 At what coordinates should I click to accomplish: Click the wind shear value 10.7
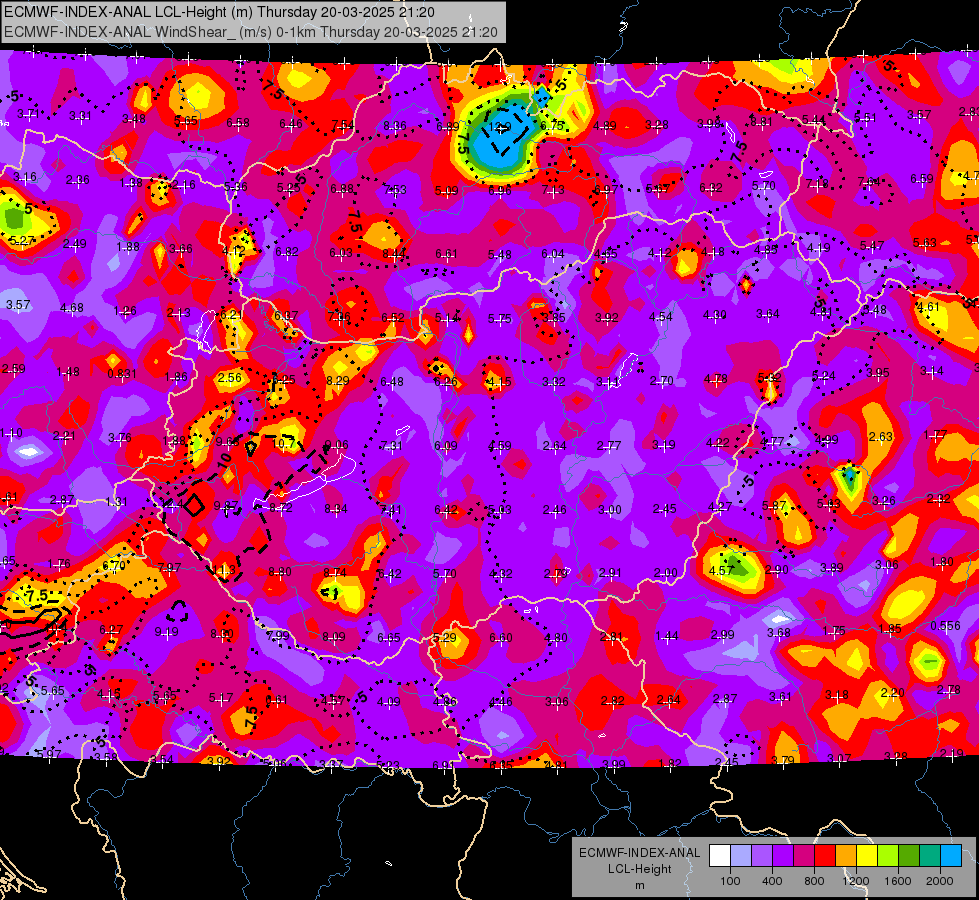coord(283,443)
